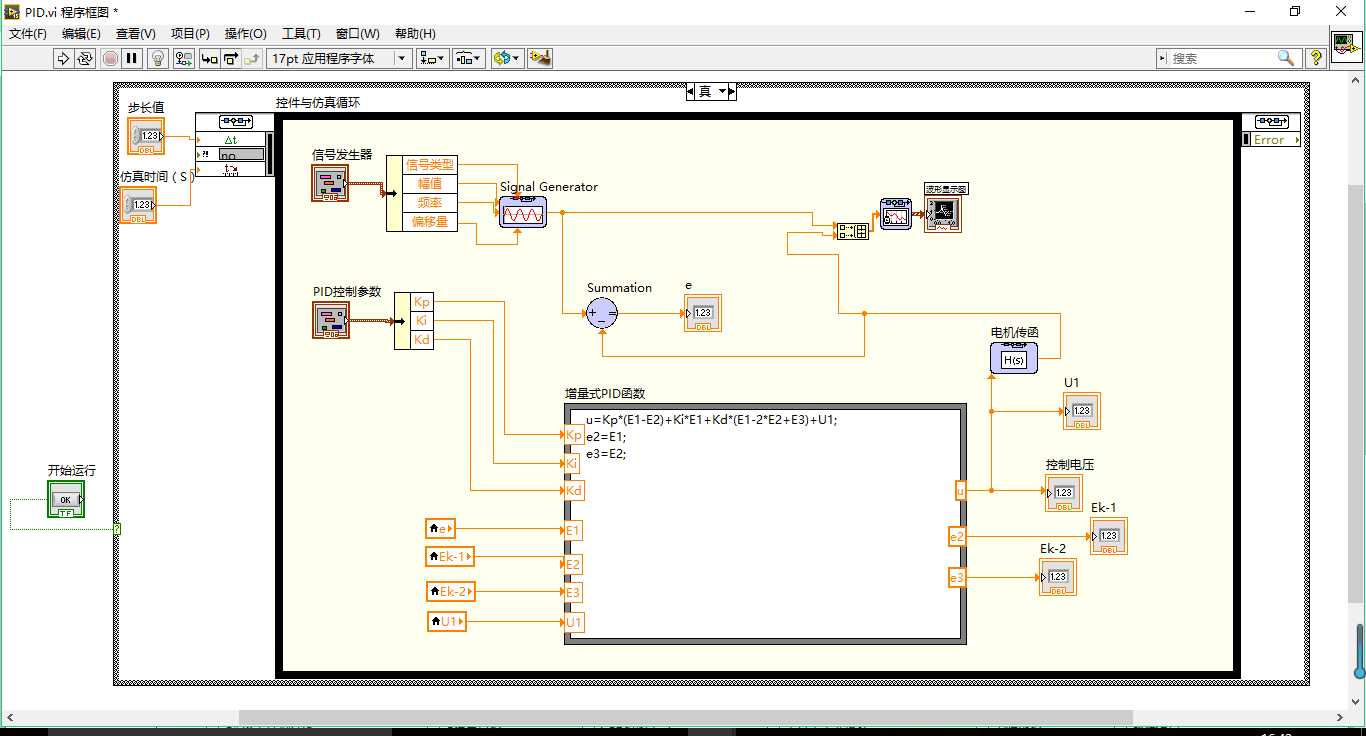Toggle Retain Wire Values button
The image size is (1366, 736).
pos(184,58)
